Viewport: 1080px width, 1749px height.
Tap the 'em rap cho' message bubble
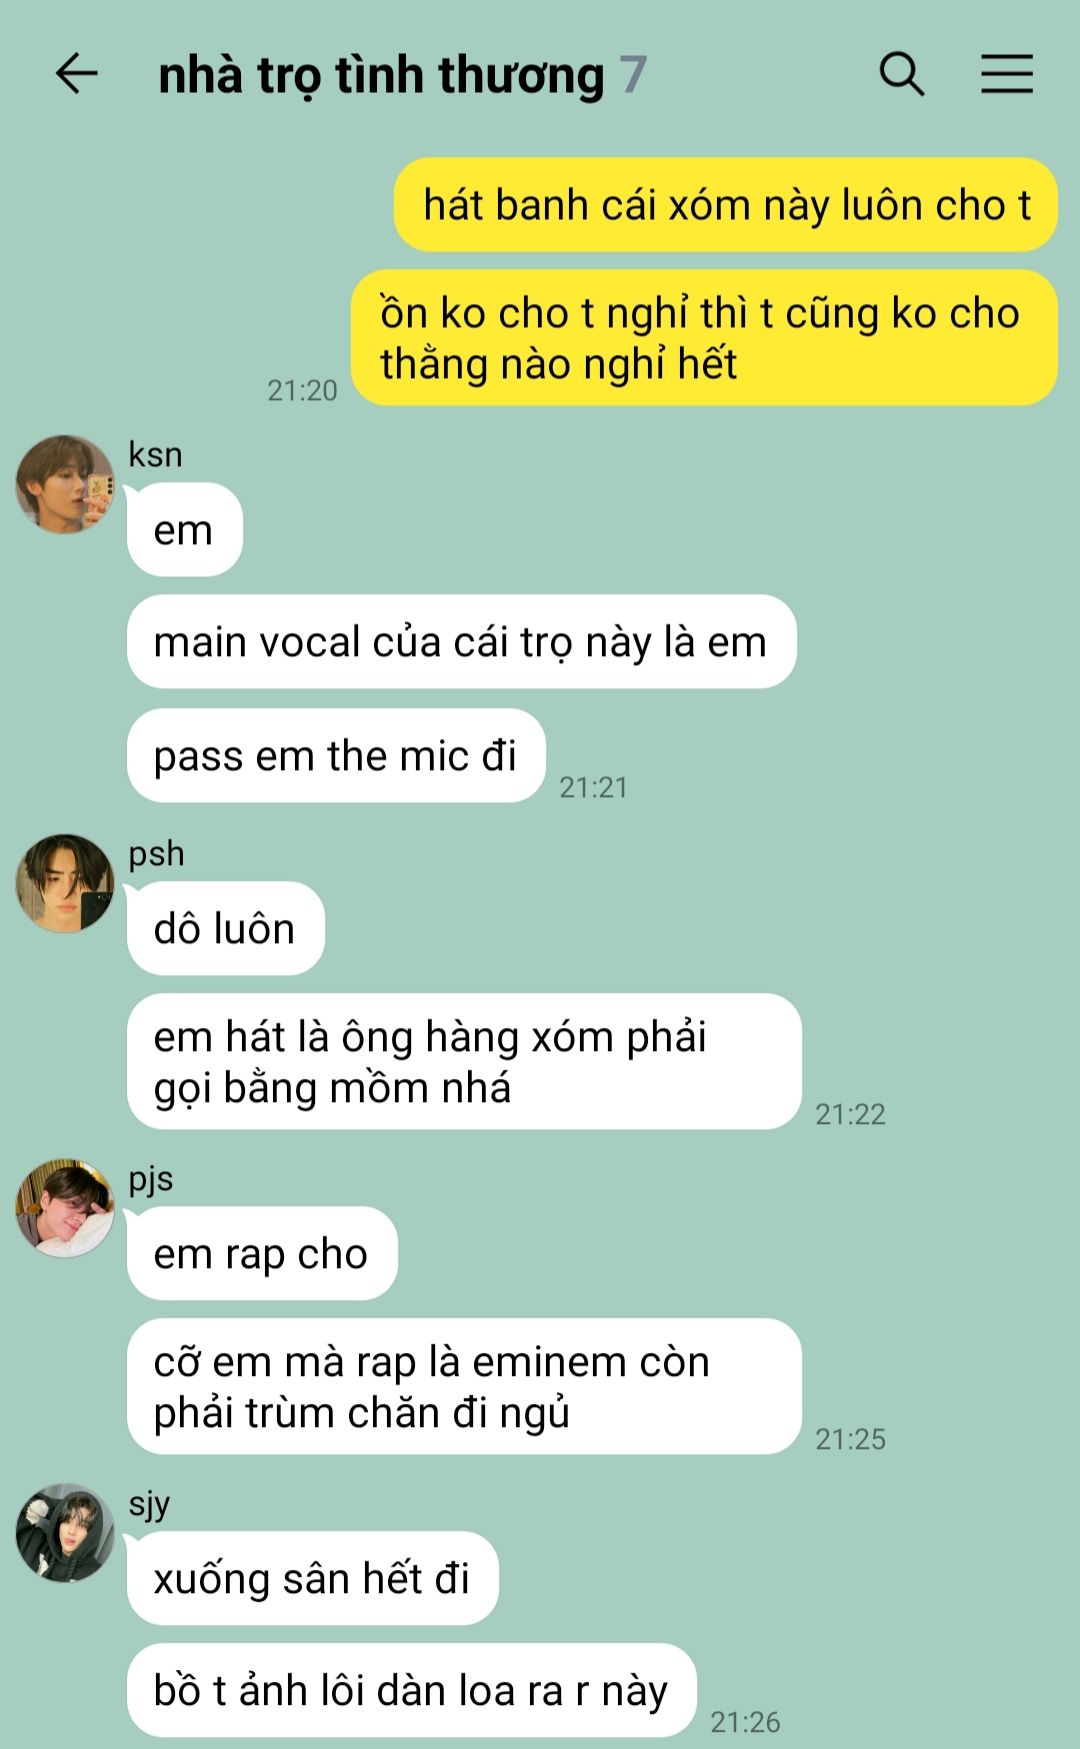pyautogui.click(x=262, y=1254)
